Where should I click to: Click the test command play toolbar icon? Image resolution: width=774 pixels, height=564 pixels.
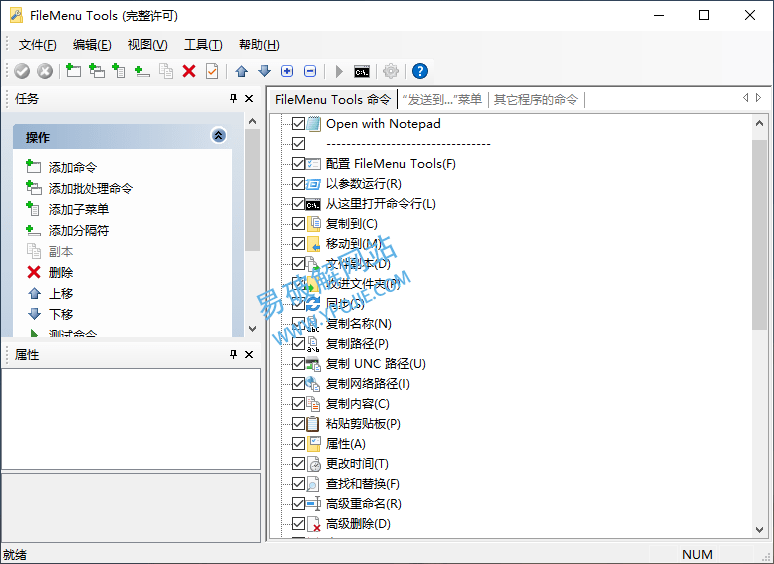339,72
